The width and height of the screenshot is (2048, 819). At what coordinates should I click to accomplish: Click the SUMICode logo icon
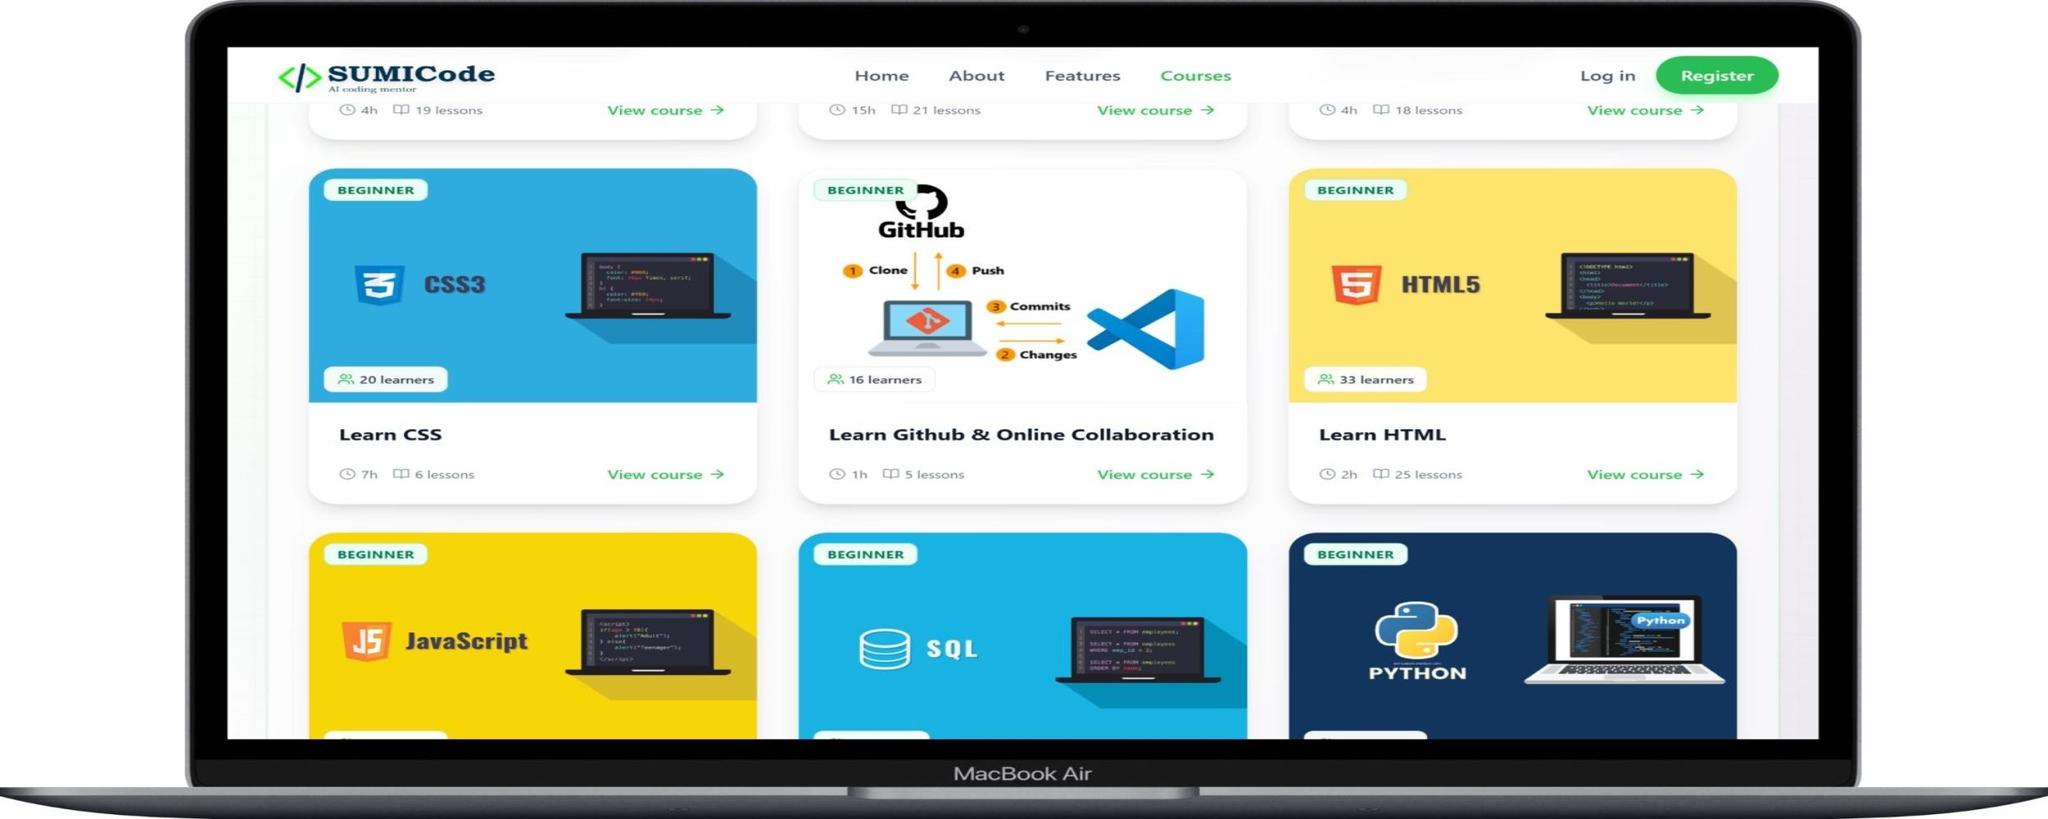tap(299, 77)
